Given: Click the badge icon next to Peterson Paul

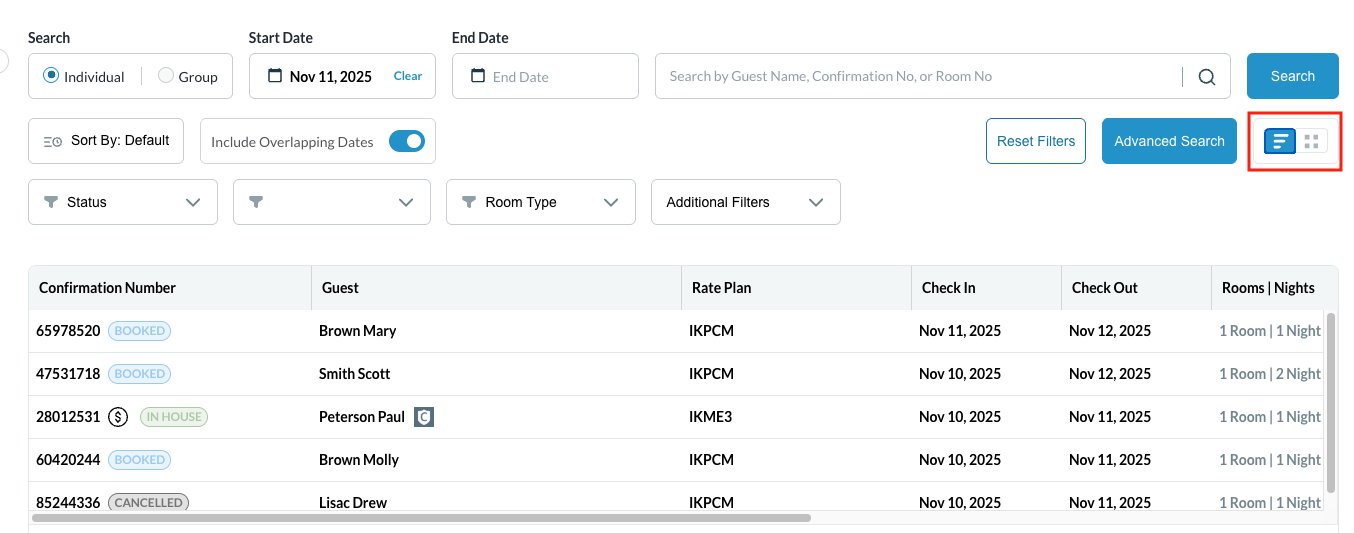Looking at the screenshot, I should tap(424, 417).
